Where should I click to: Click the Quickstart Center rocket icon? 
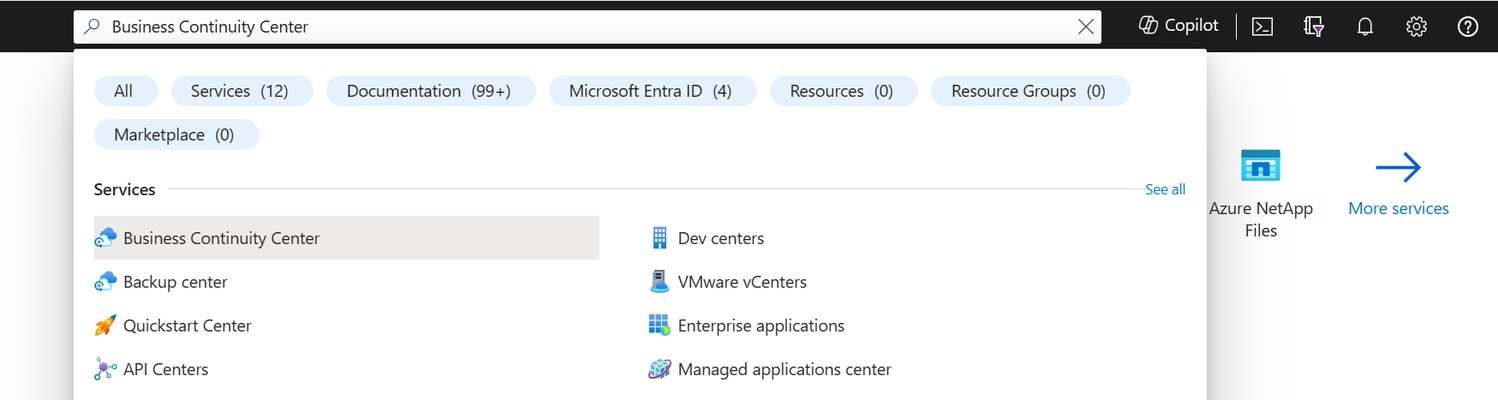(x=106, y=326)
